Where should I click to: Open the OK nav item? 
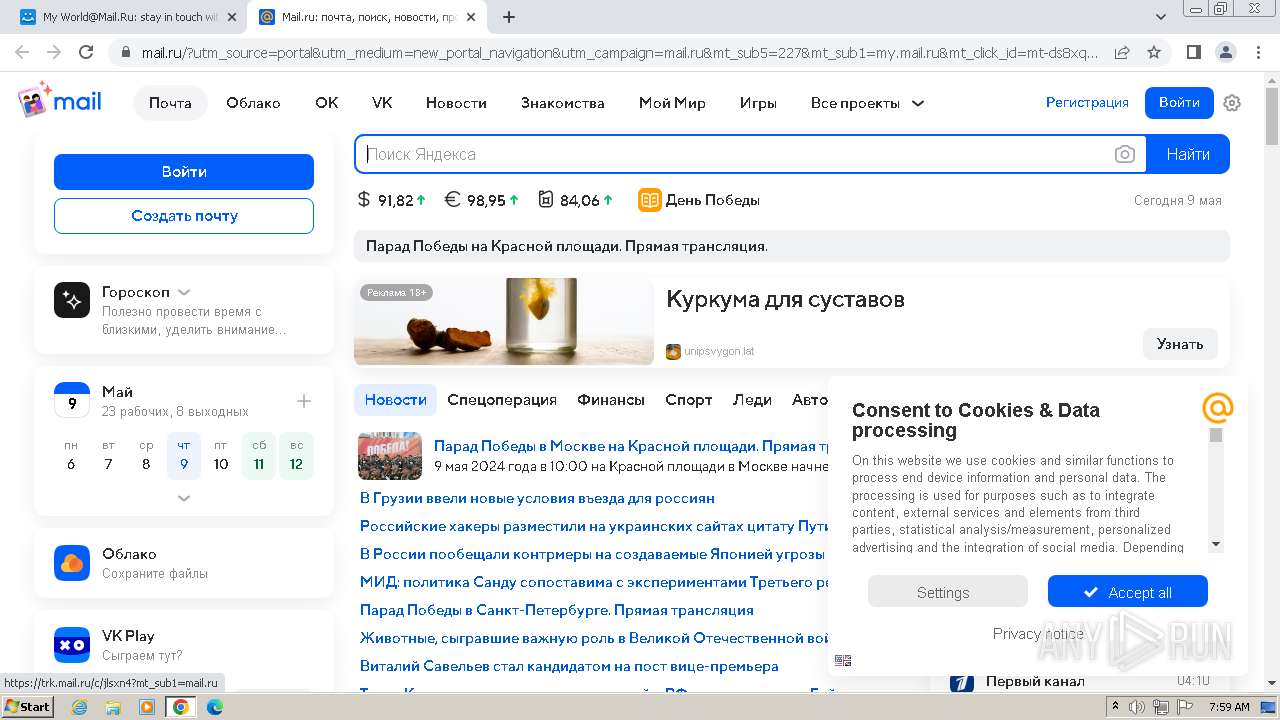[326, 103]
